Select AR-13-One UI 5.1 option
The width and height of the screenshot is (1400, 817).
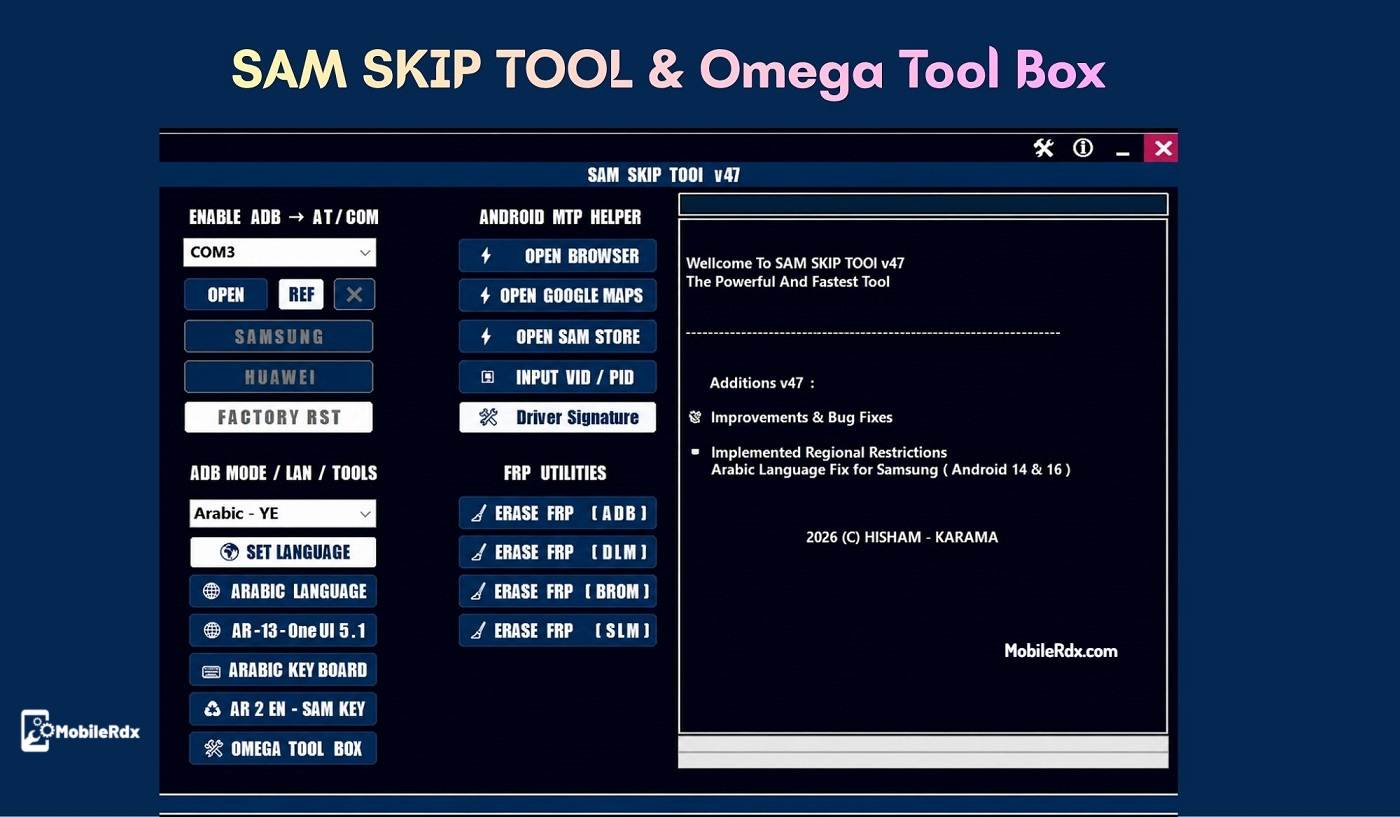[283, 631]
